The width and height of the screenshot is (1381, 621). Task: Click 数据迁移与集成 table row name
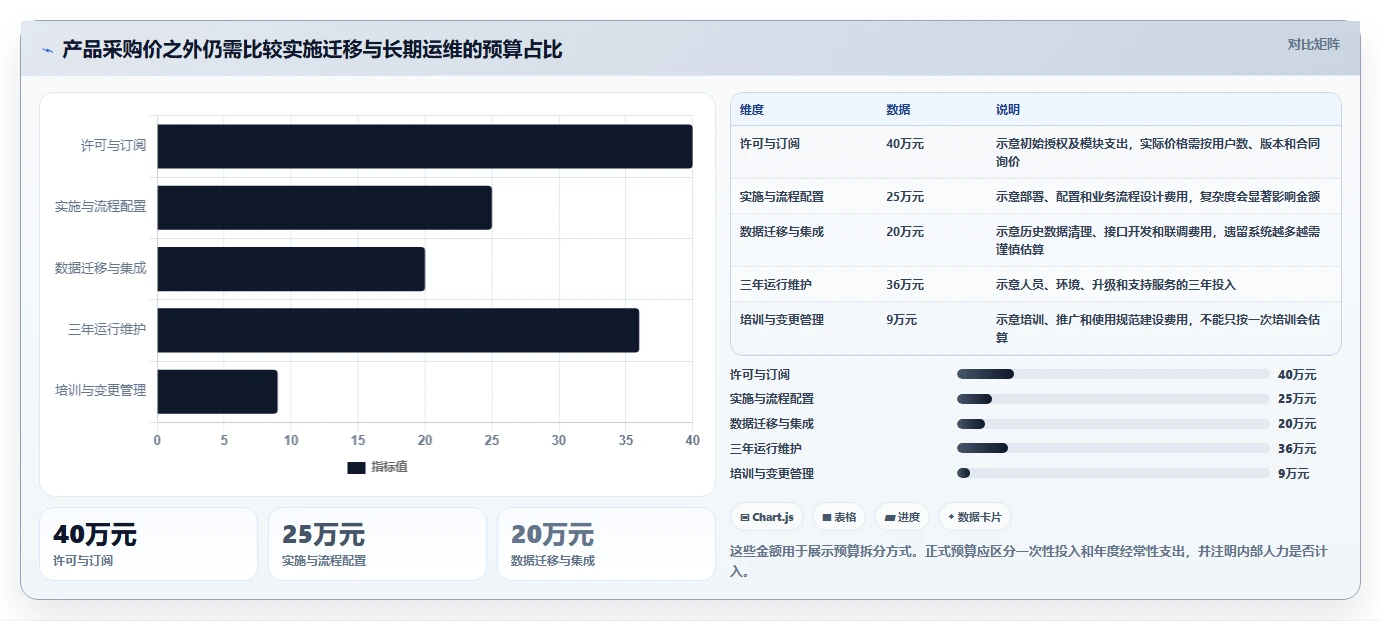(782, 232)
